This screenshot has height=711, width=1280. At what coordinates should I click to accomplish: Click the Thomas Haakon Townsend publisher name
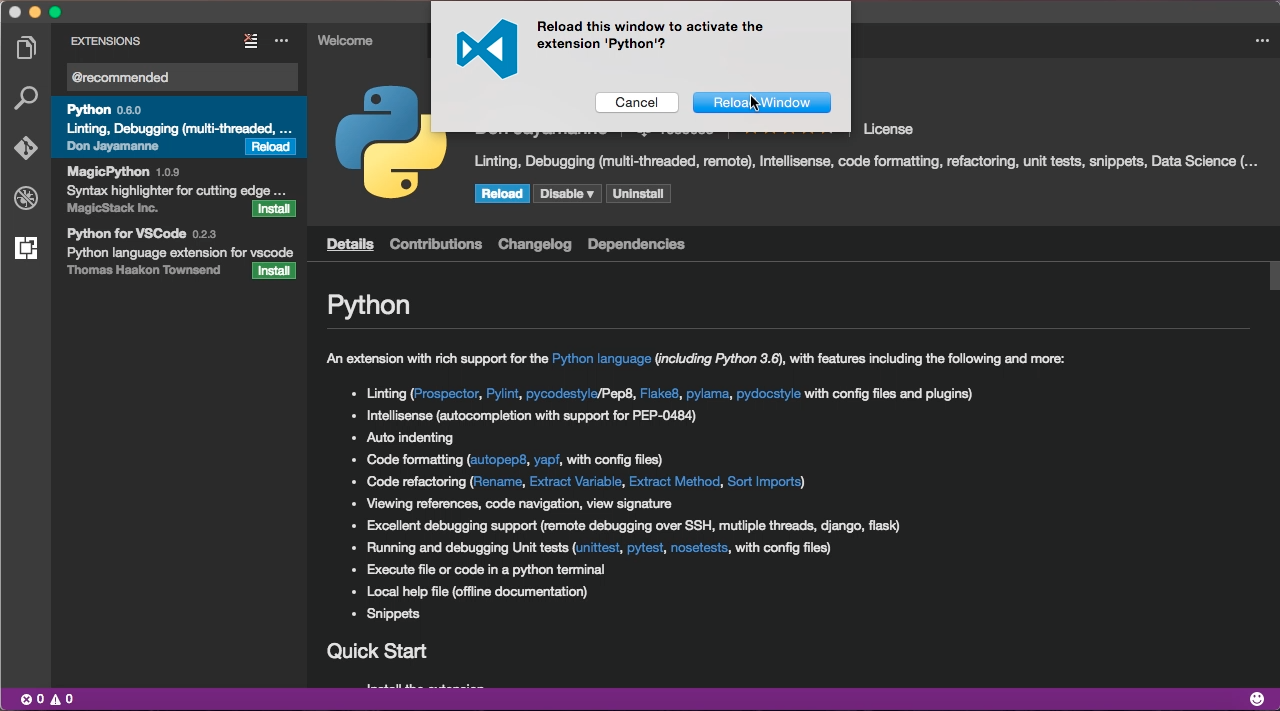click(x=143, y=270)
